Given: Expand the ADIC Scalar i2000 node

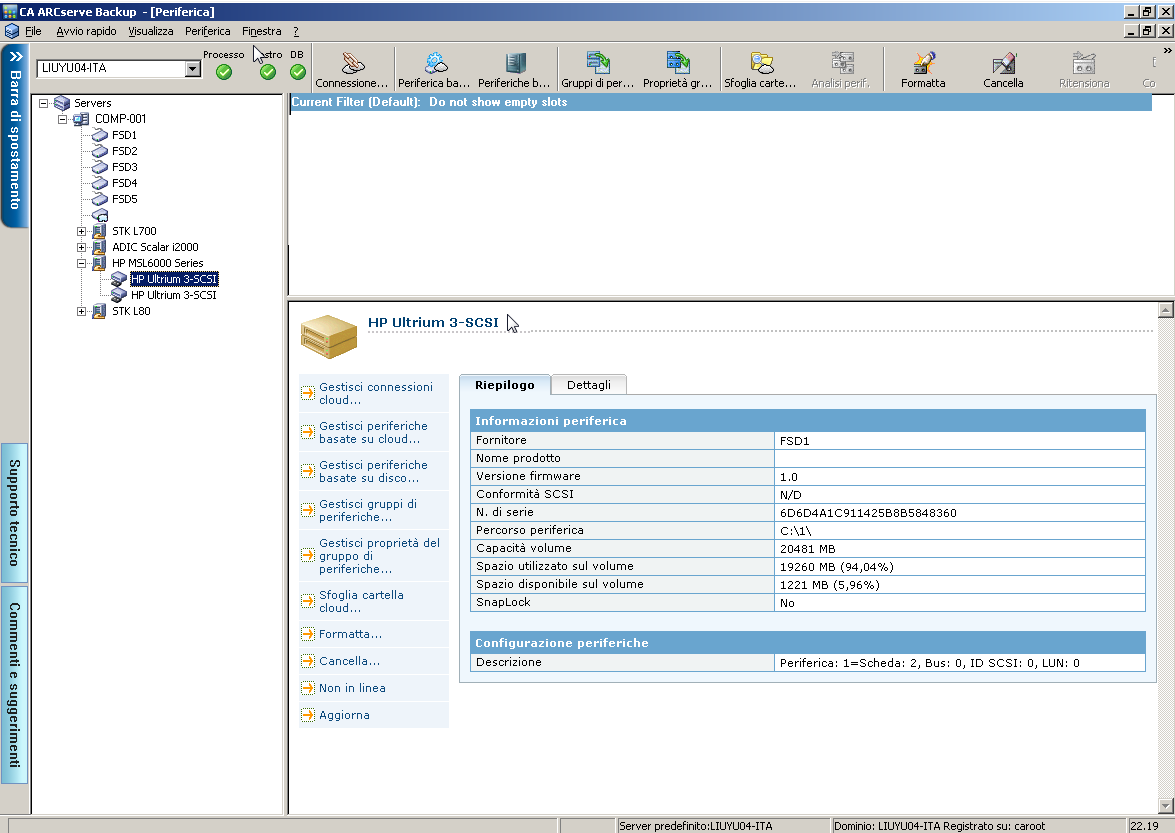Looking at the screenshot, I should coord(82,247).
